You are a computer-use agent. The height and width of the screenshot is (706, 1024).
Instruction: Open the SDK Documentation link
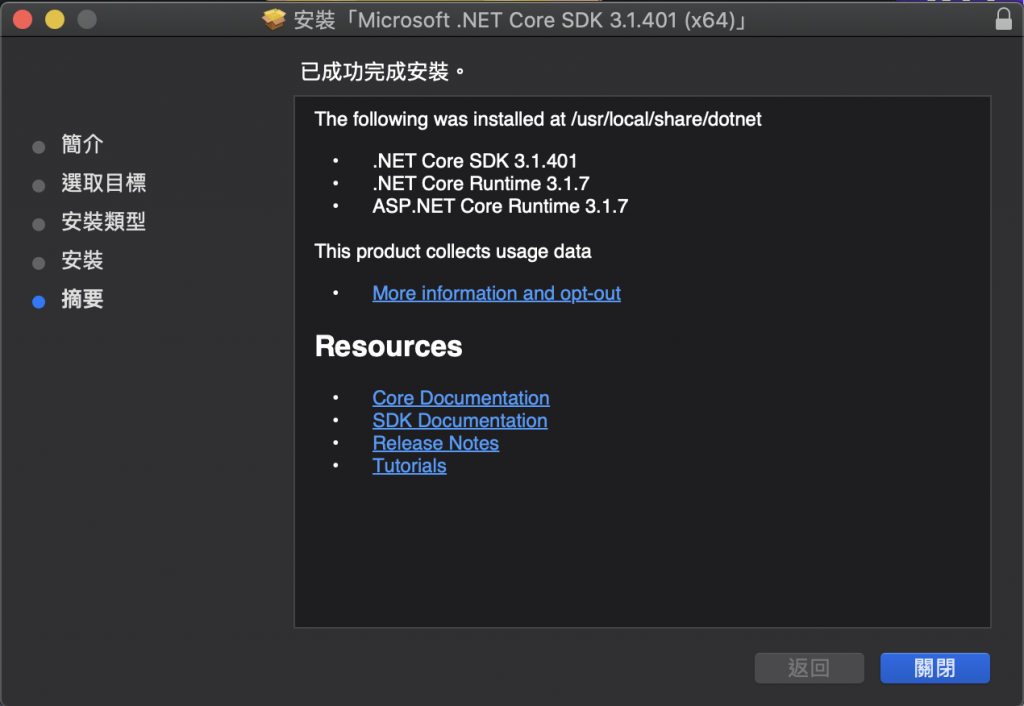click(460, 421)
